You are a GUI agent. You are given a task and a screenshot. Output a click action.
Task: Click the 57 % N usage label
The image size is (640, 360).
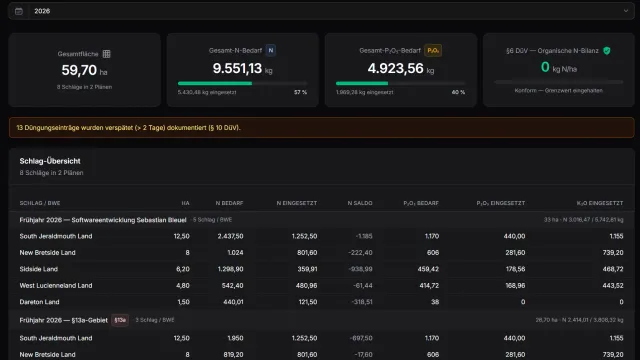(x=300, y=92)
